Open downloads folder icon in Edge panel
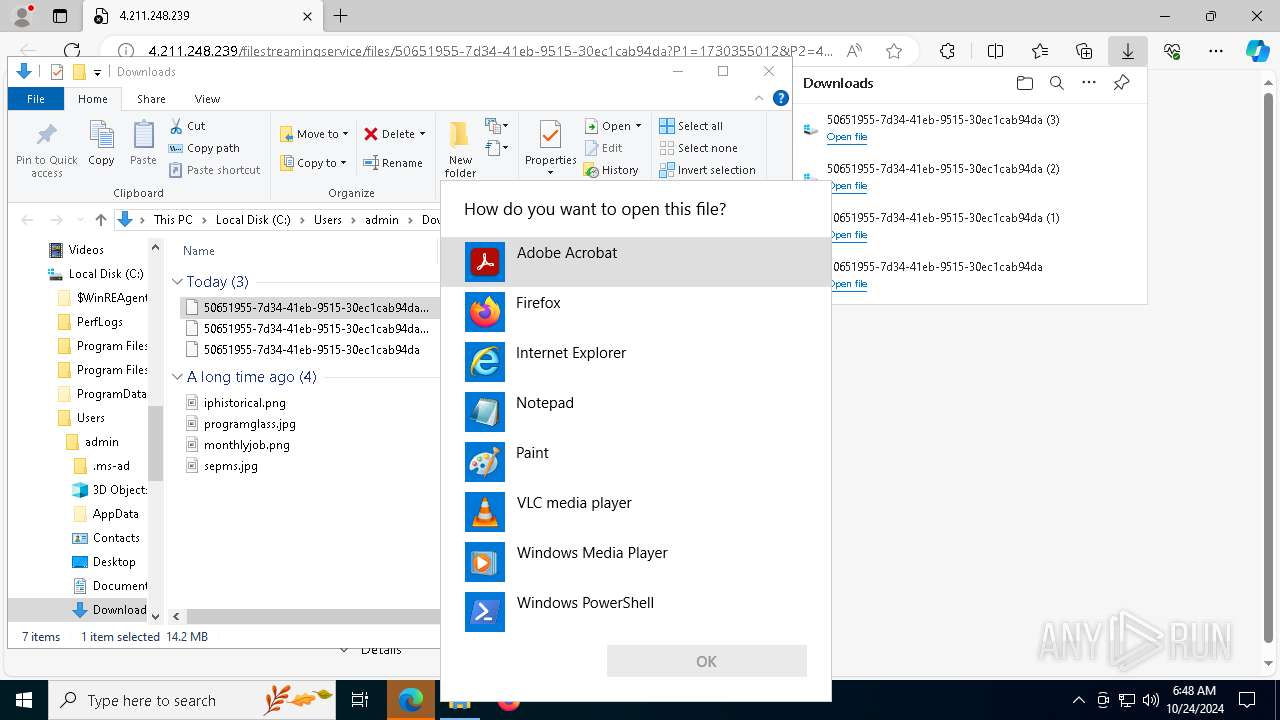 tap(1024, 83)
